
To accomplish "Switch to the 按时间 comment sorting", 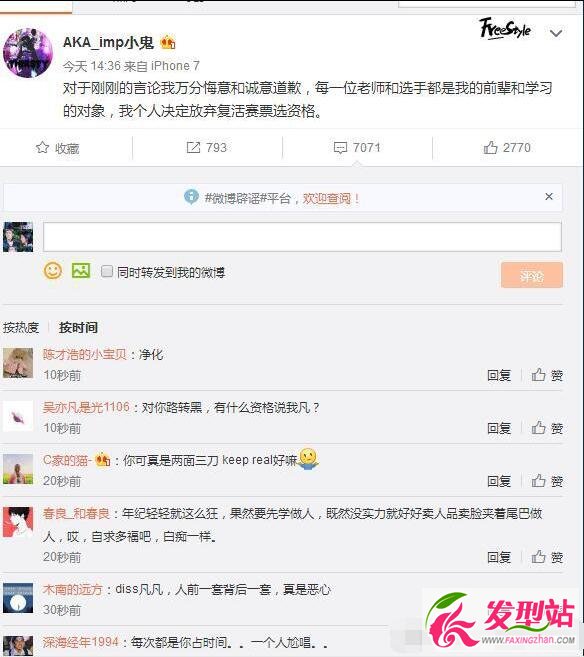I will click(x=78, y=328).
